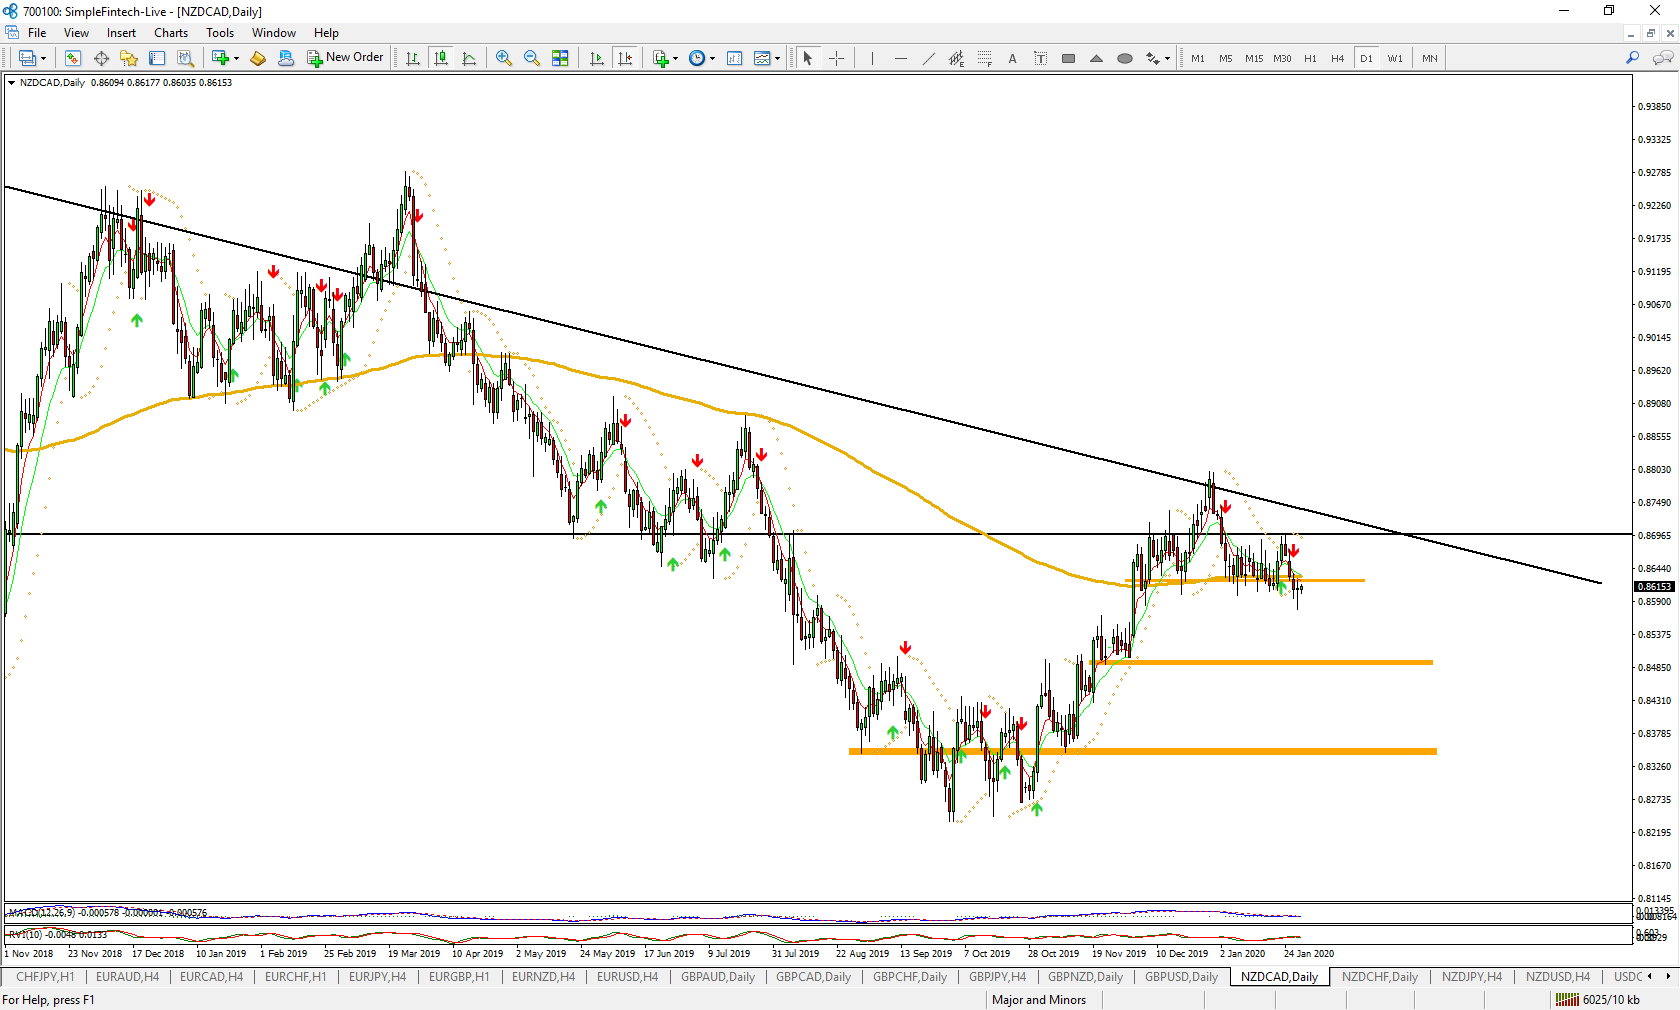This screenshot has width=1680, height=1010.
Task: Click the search magnifier icon
Action: pyautogui.click(x=1632, y=58)
